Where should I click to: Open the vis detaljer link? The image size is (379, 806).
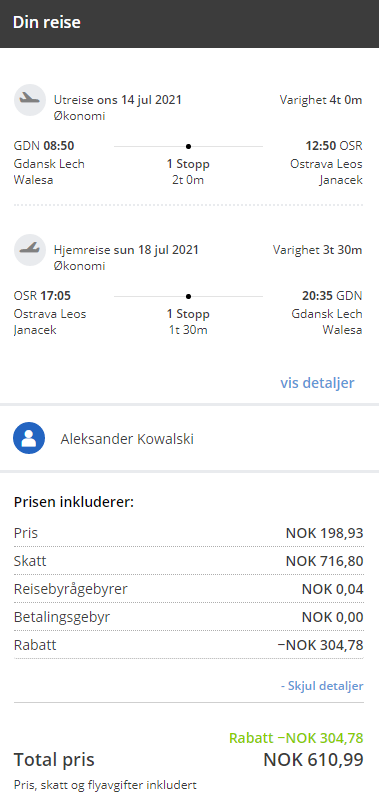[317, 383]
